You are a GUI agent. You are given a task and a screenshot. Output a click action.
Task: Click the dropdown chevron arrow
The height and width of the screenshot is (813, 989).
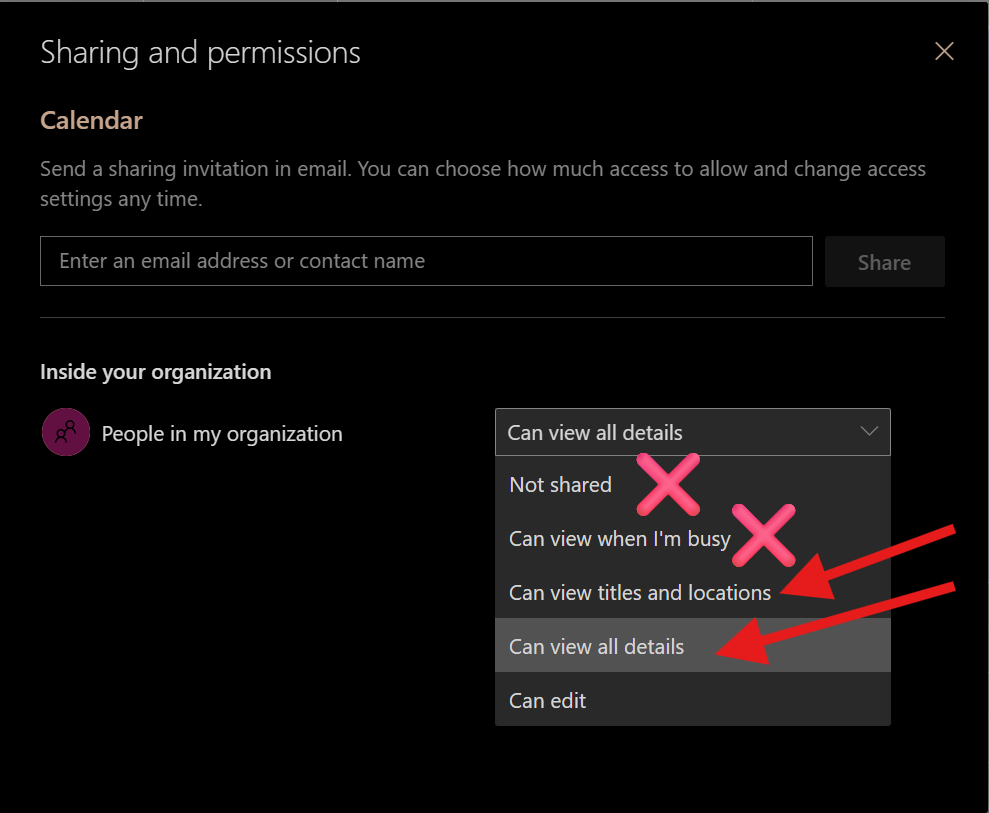(x=869, y=431)
